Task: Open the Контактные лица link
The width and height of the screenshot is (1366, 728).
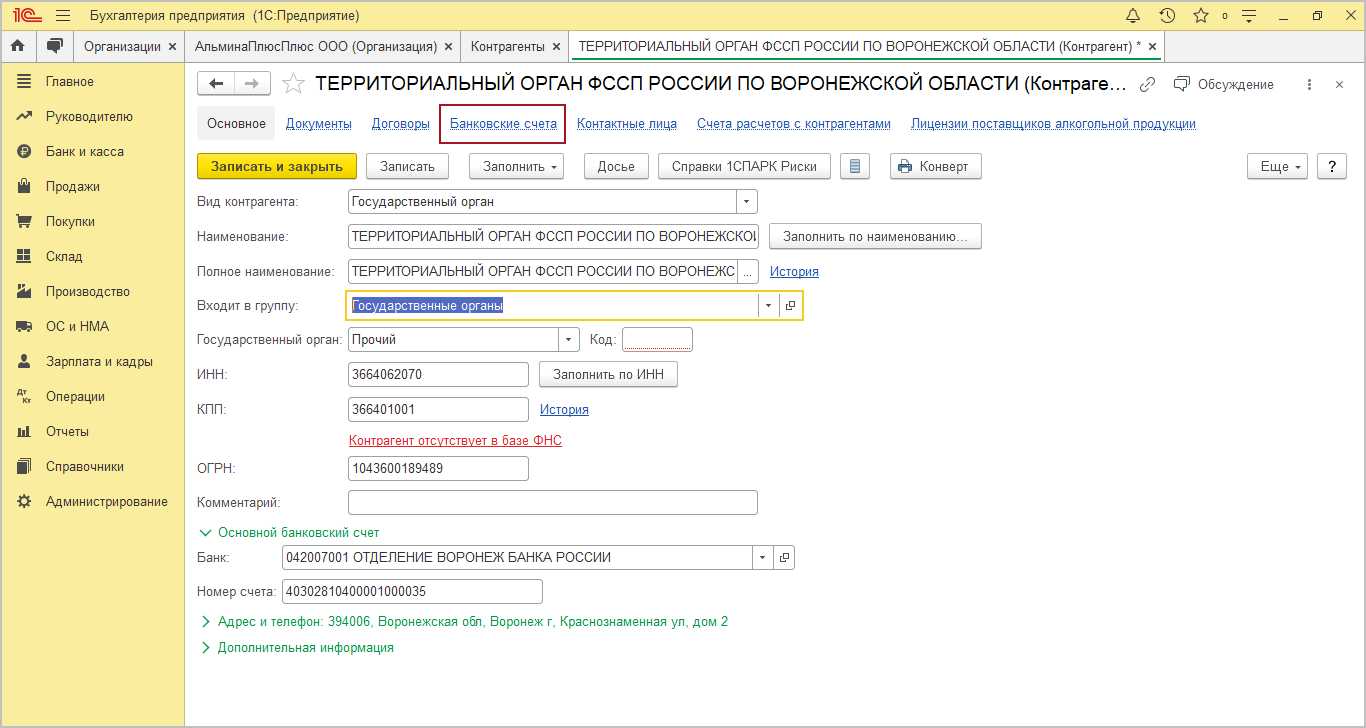Action: coord(627,124)
